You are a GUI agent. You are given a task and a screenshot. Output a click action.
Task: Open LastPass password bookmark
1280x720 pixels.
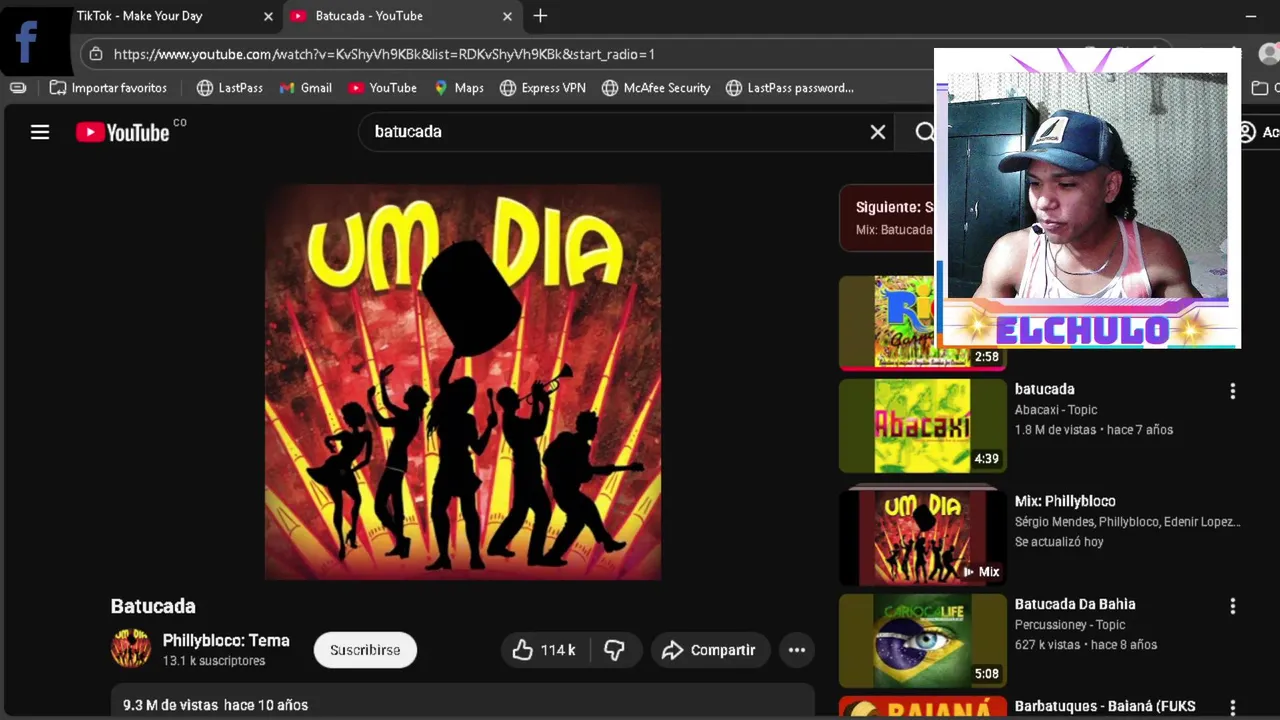(x=790, y=88)
